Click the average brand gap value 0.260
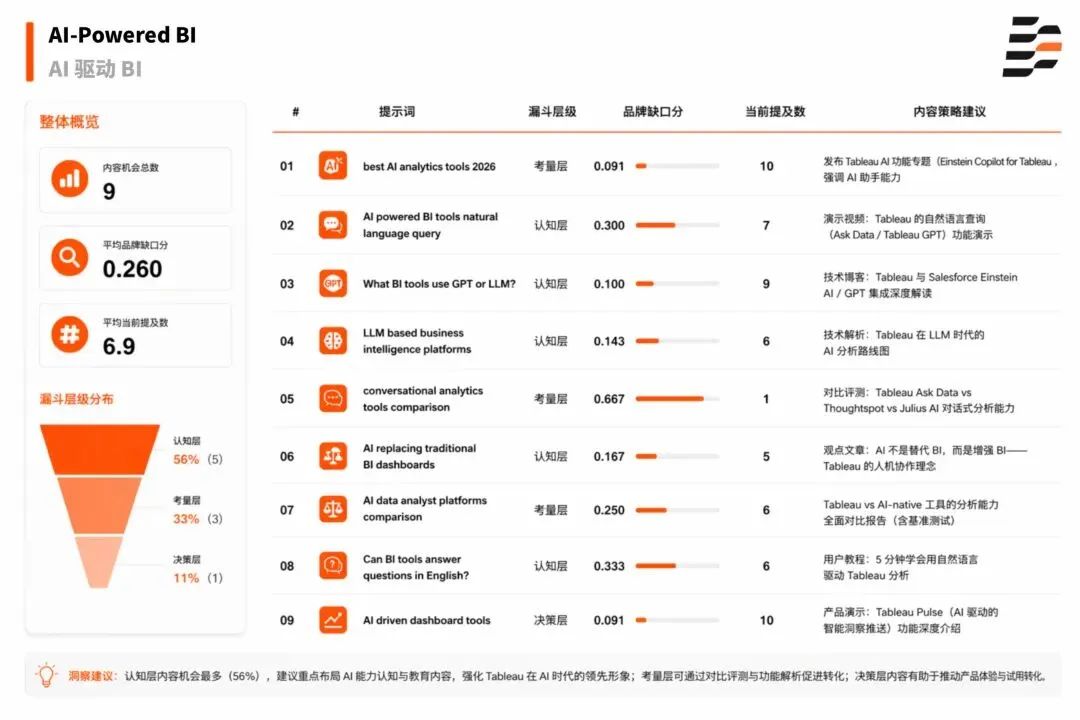 [132, 269]
